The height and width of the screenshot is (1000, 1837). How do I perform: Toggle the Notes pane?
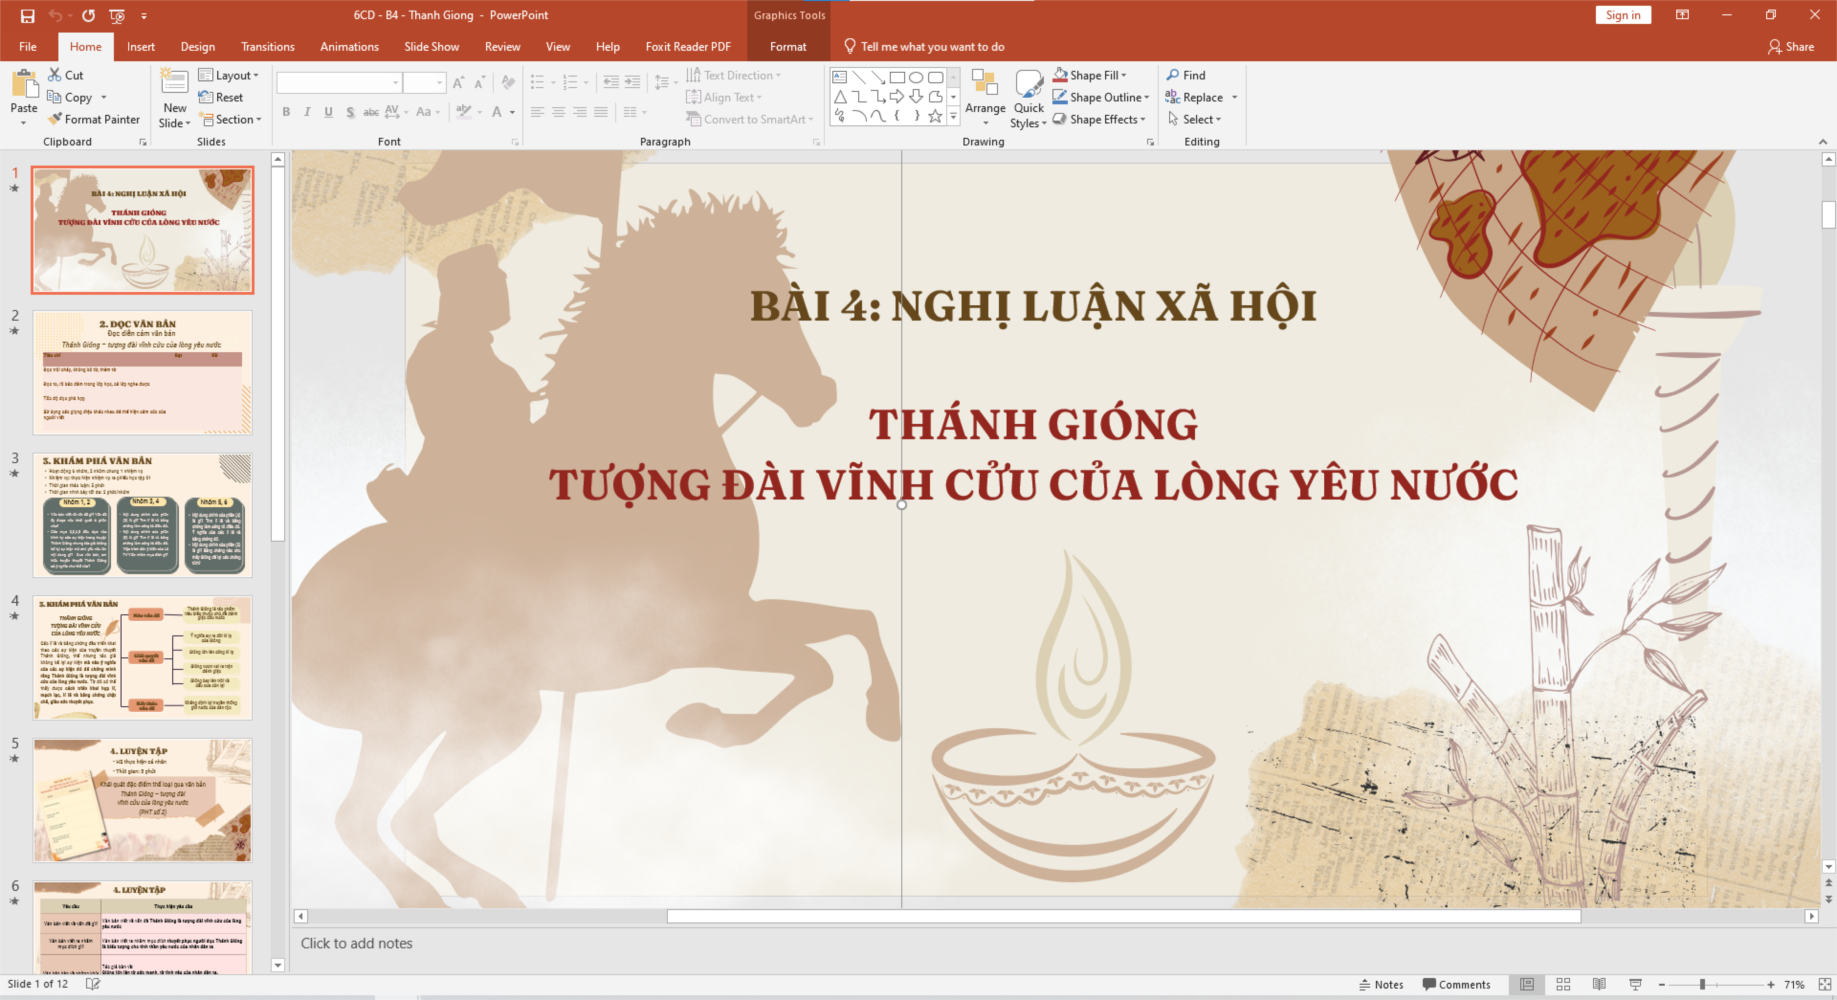tap(1381, 985)
